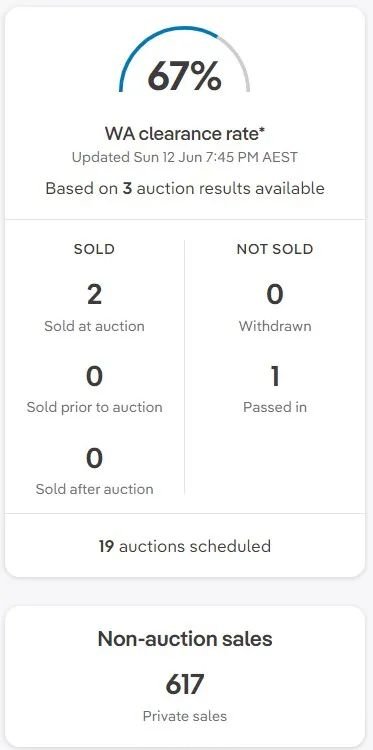The height and width of the screenshot is (750, 373).
Task: Click the Non-auction sales heading
Action: click(x=185, y=639)
